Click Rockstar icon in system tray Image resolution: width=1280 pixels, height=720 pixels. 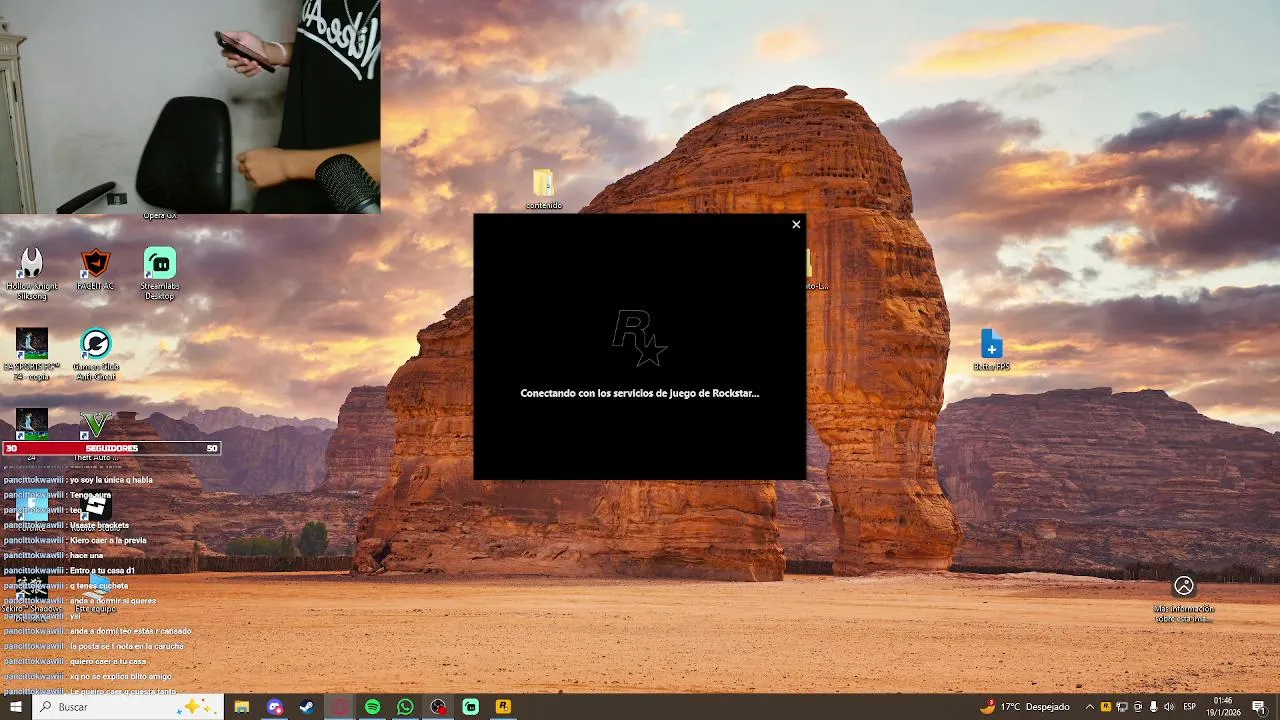(x=1106, y=707)
